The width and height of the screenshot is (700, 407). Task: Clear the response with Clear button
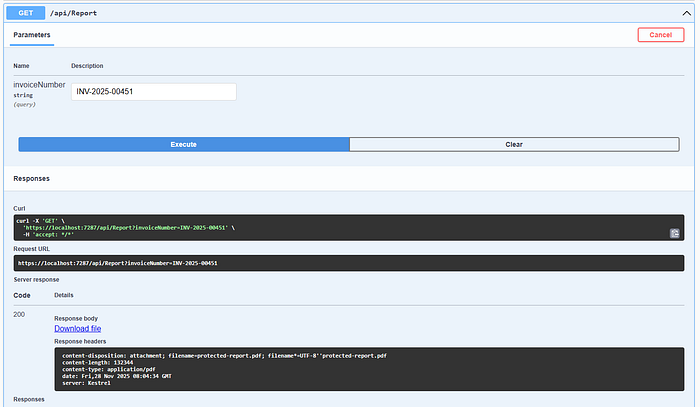point(512,144)
